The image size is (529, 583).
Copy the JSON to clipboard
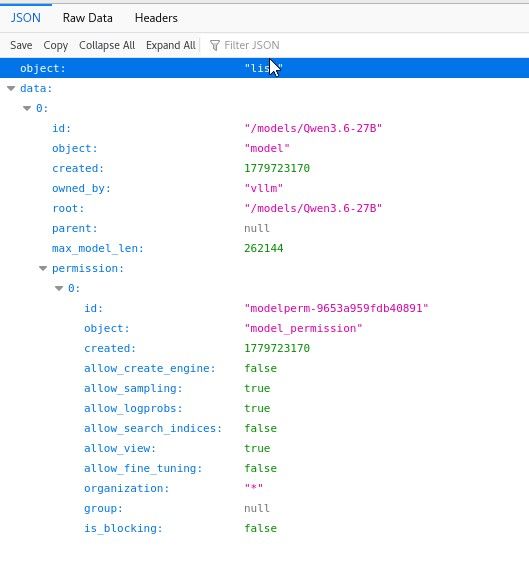[56, 45]
